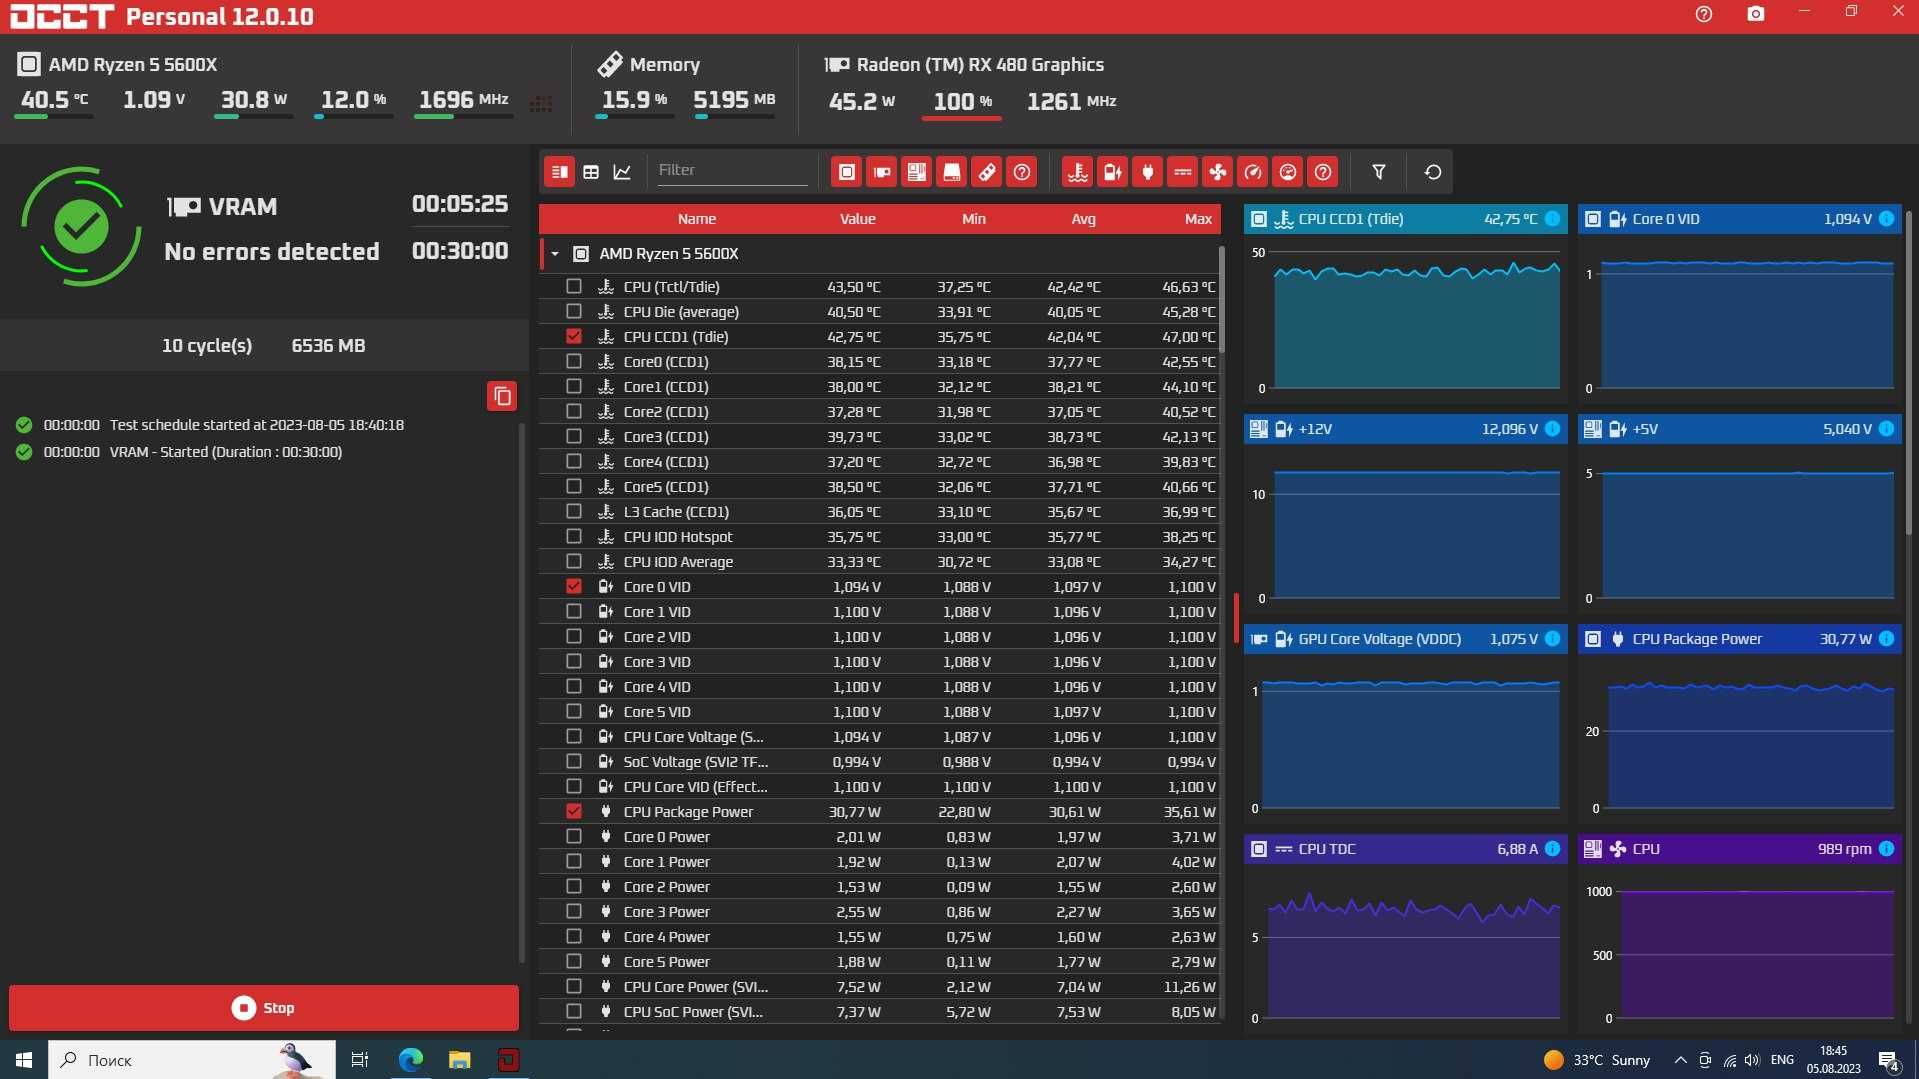Sort the table by Avg column
This screenshot has width=1919, height=1079.
(x=1084, y=219)
